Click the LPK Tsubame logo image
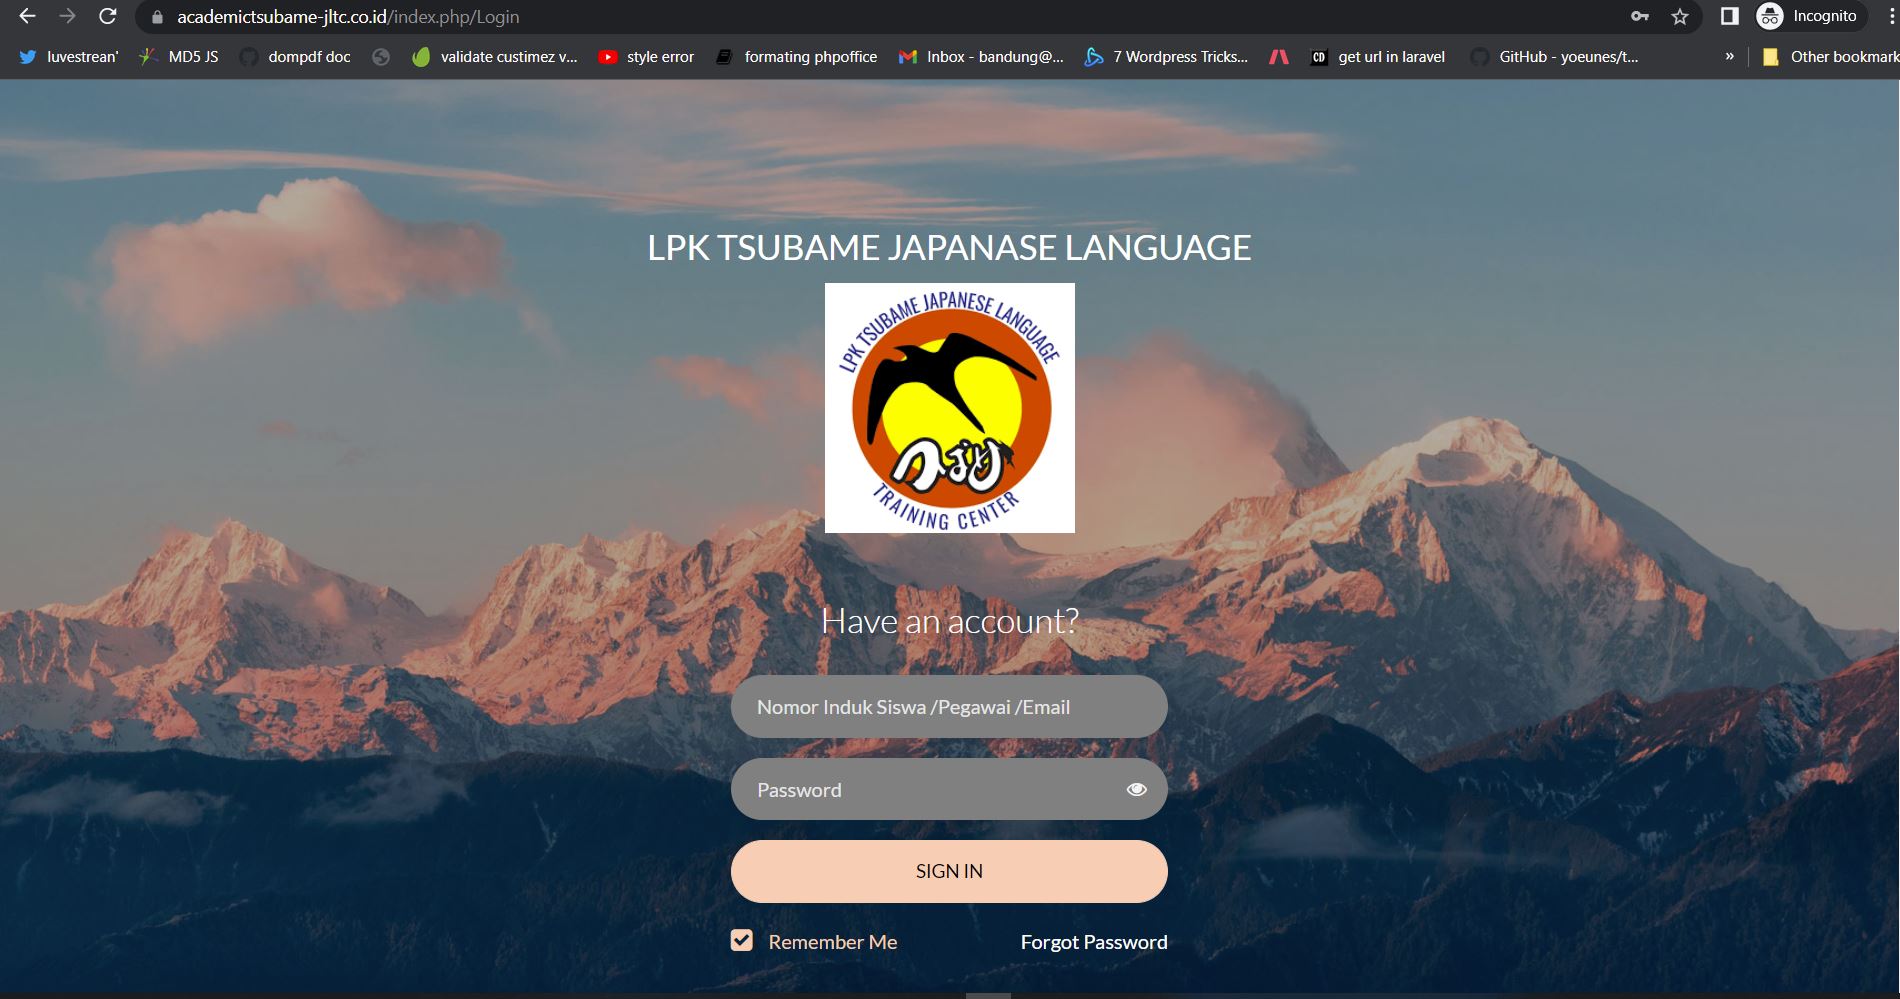1900x999 pixels. tap(949, 408)
